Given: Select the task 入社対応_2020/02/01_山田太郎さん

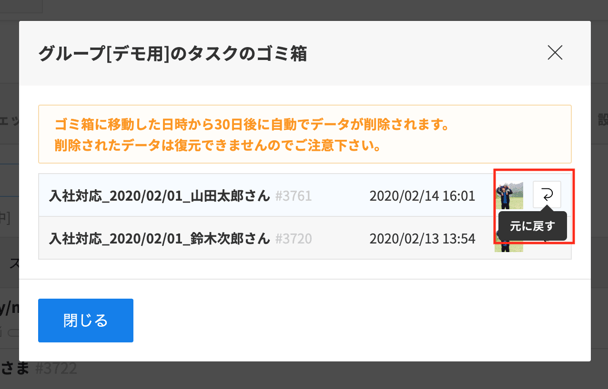Looking at the screenshot, I should (x=159, y=195).
